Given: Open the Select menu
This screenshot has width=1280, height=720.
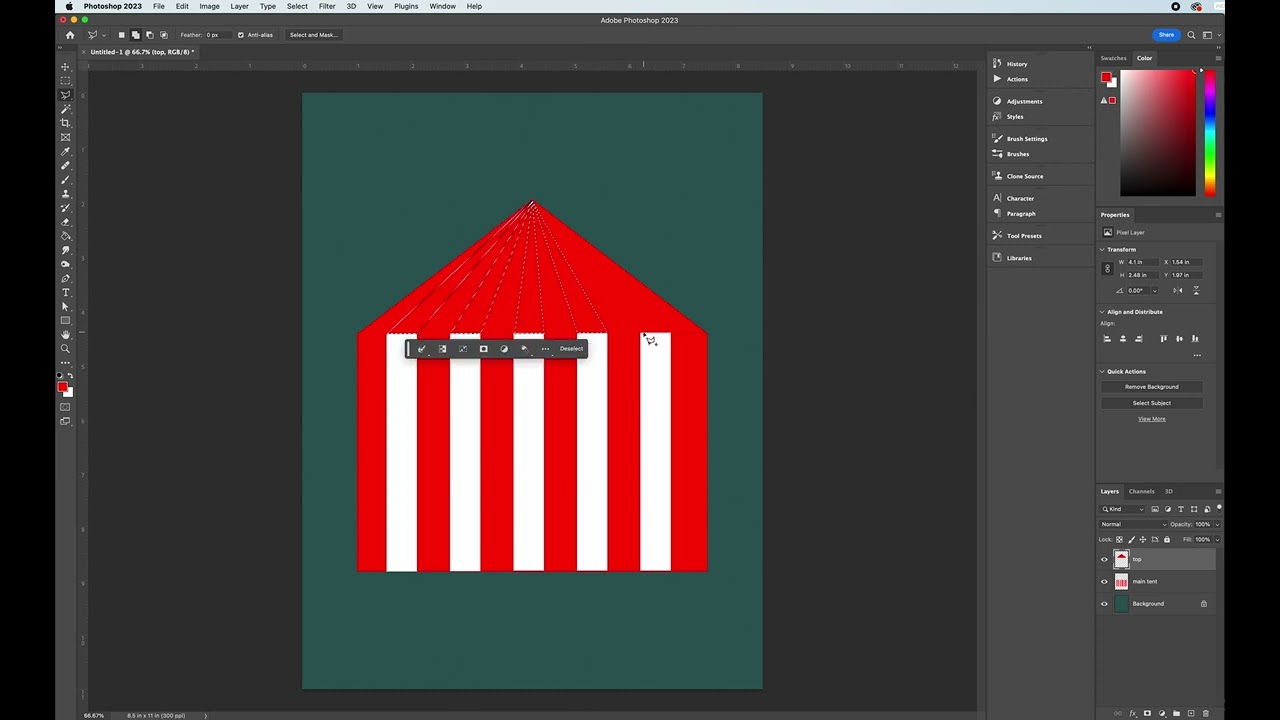Looking at the screenshot, I should [x=297, y=6].
